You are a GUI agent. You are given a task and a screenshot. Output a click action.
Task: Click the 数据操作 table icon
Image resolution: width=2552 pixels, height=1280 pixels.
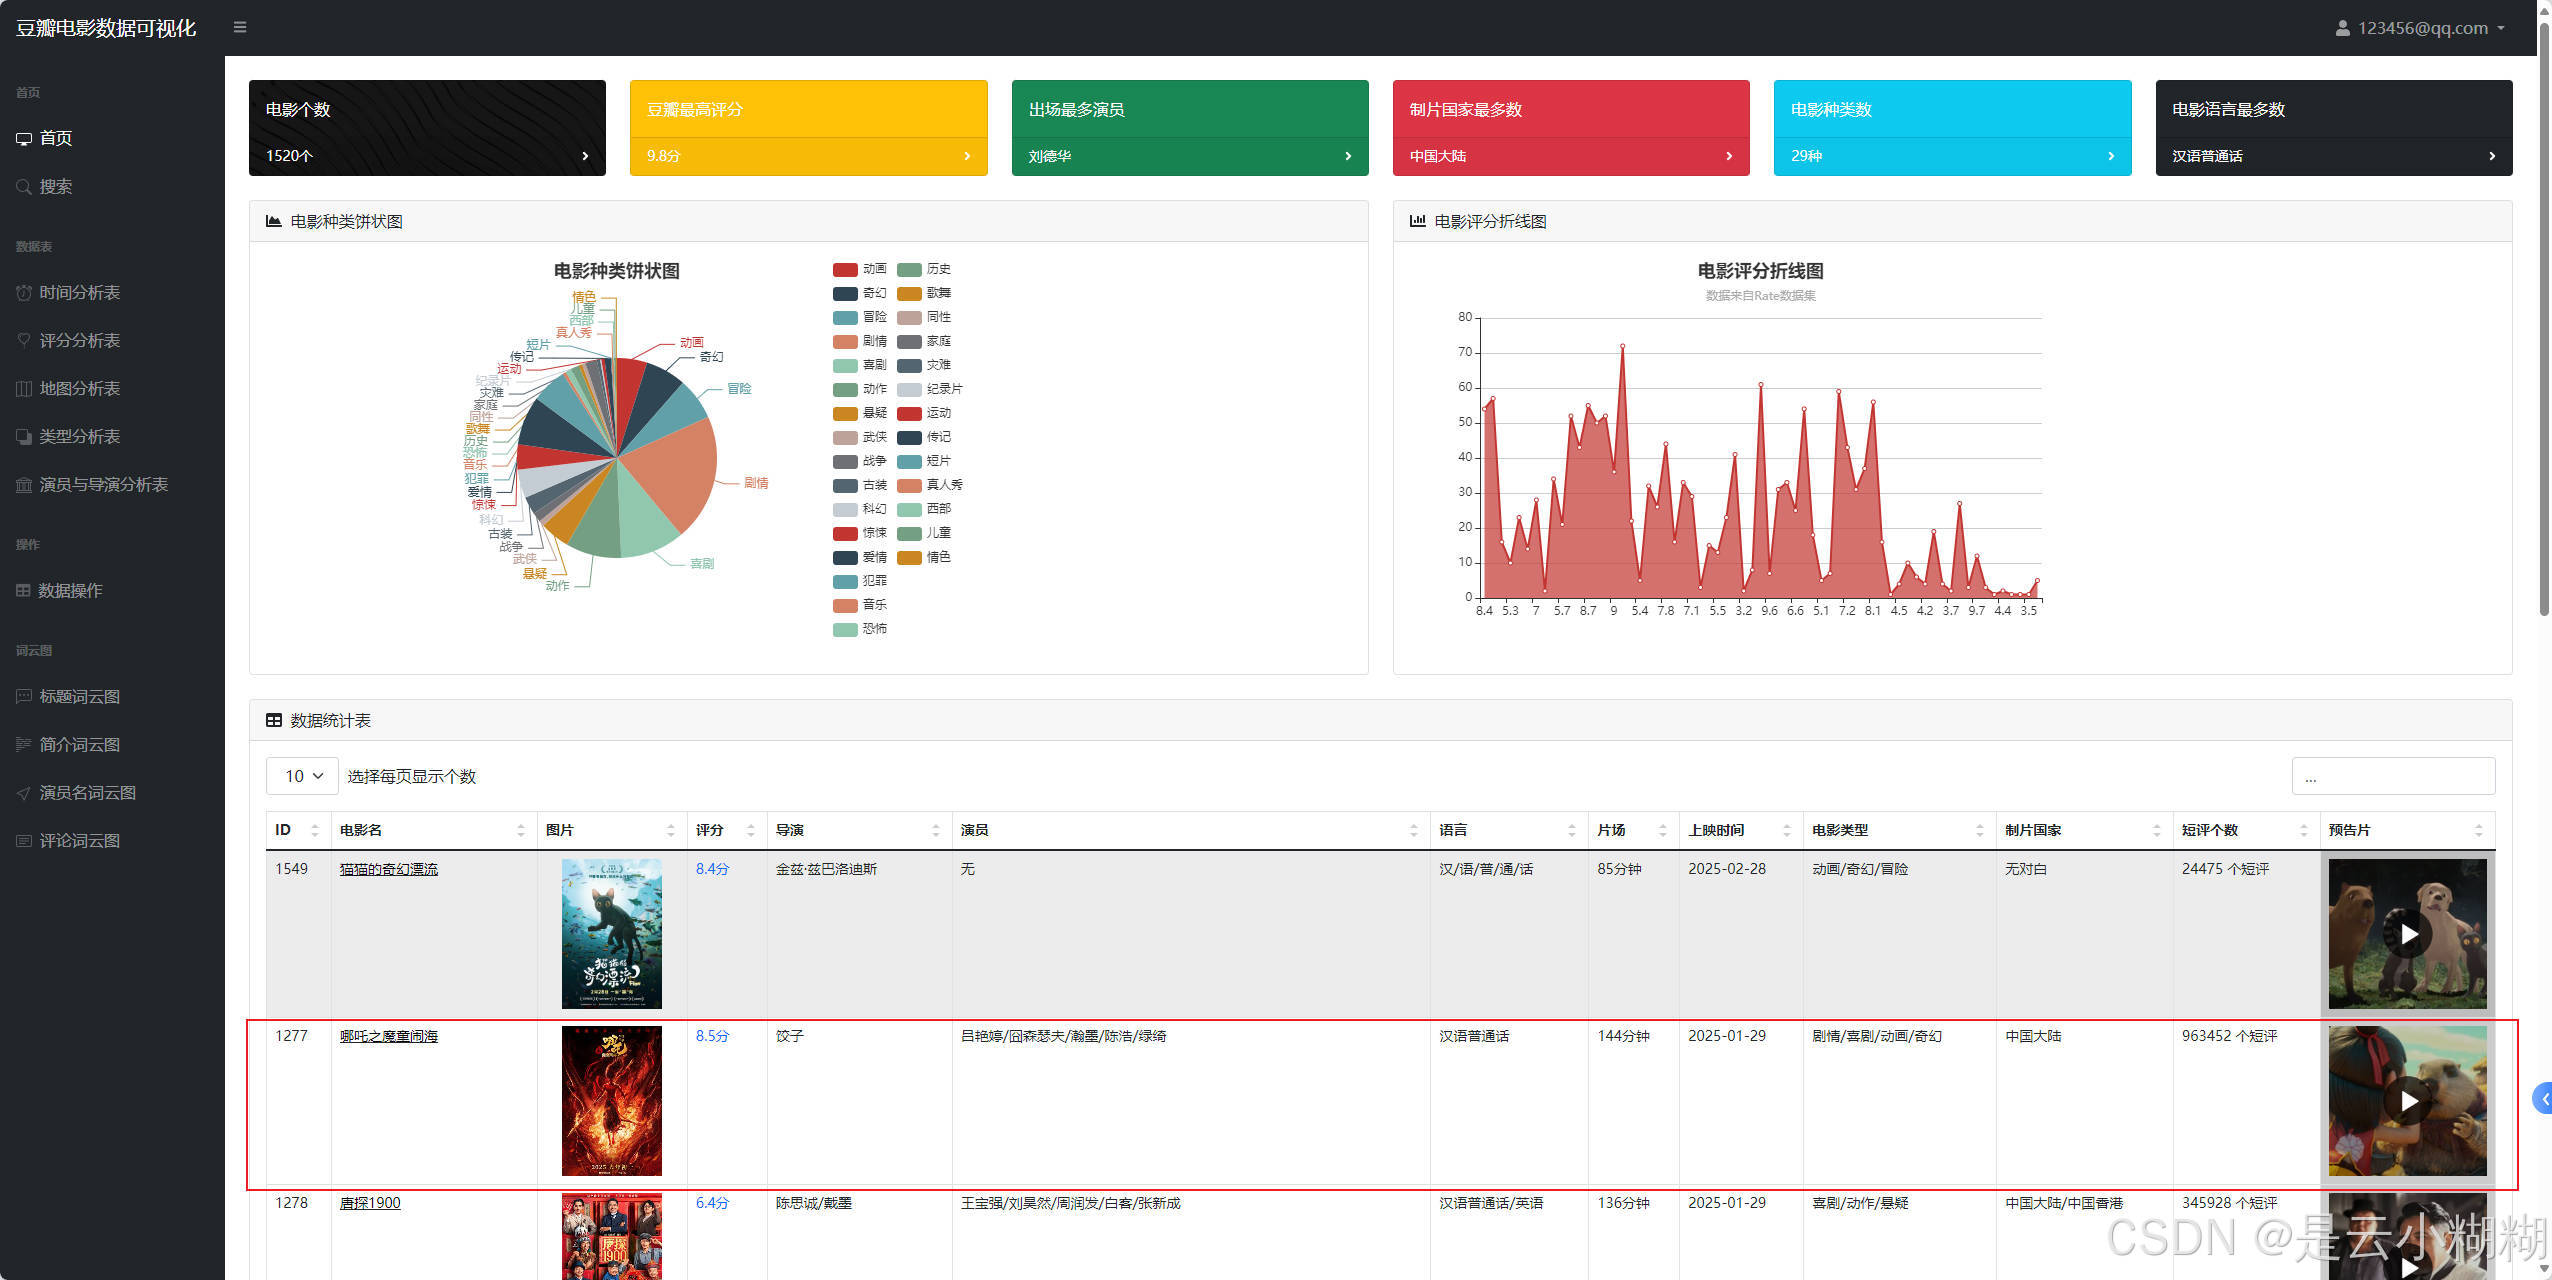tap(23, 591)
